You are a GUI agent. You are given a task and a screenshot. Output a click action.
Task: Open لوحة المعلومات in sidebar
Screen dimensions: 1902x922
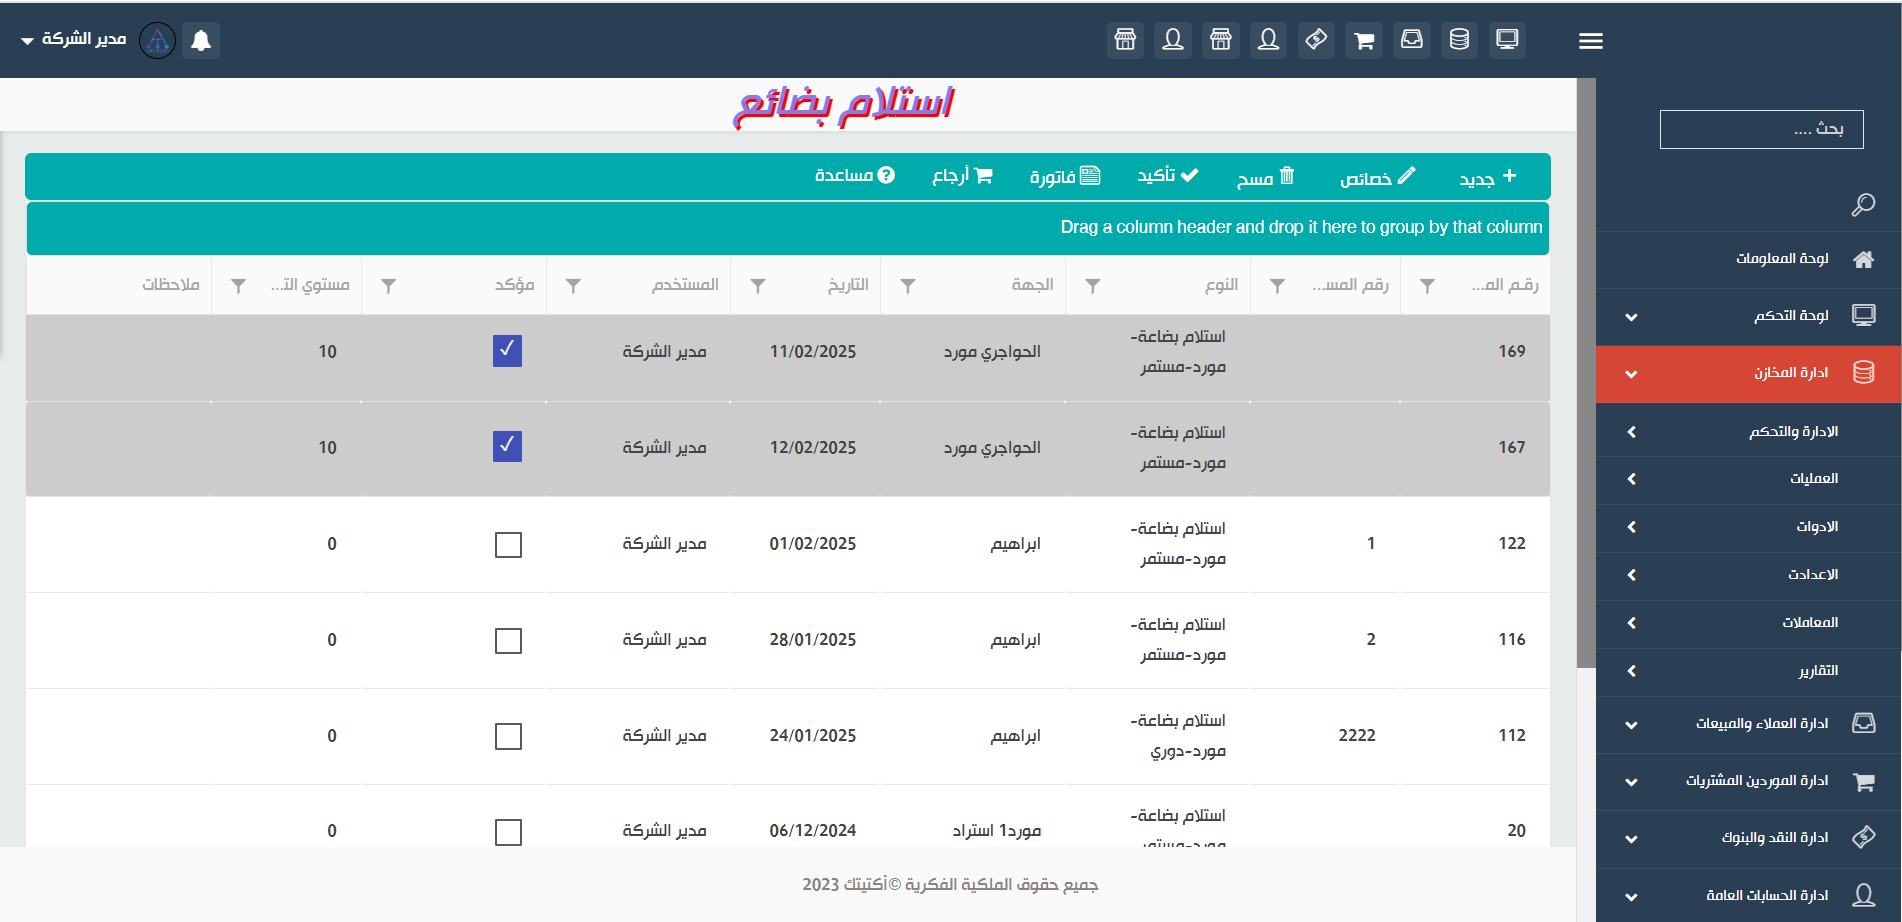click(1749, 259)
